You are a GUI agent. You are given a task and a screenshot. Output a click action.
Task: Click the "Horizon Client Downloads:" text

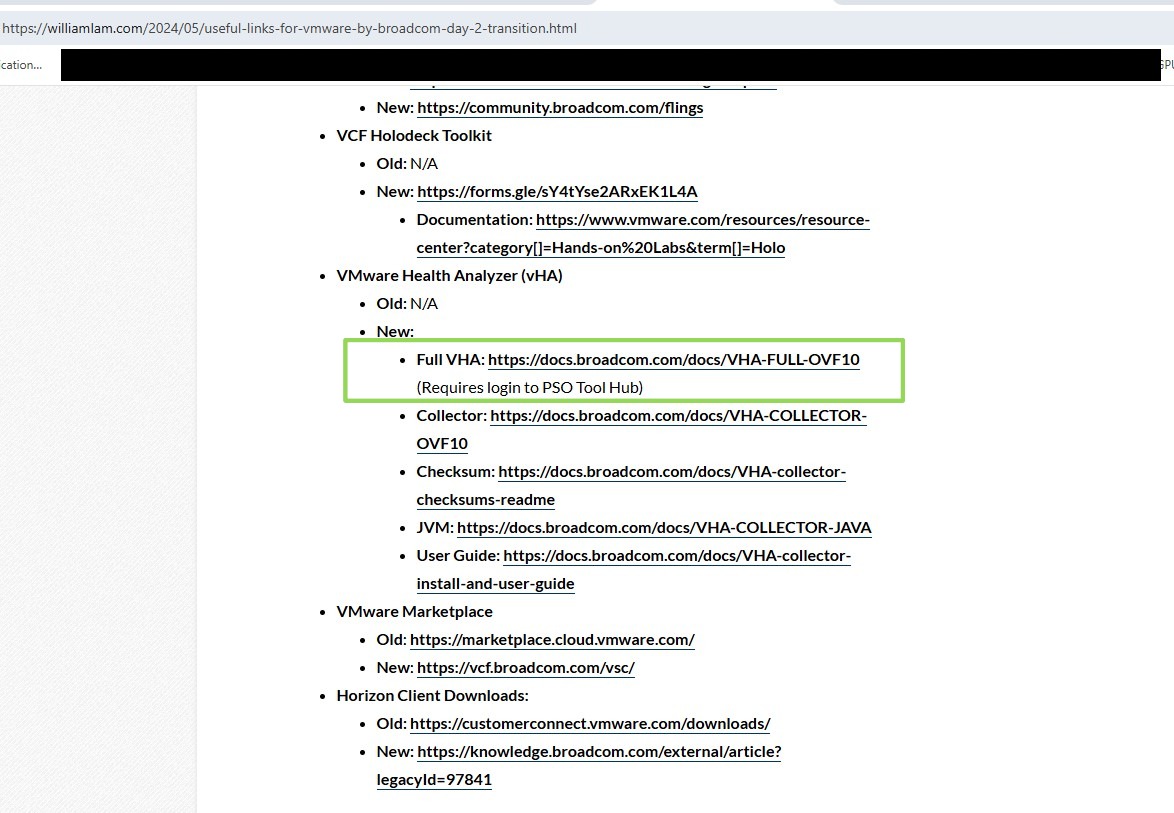pyautogui.click(x=432, y=695)
